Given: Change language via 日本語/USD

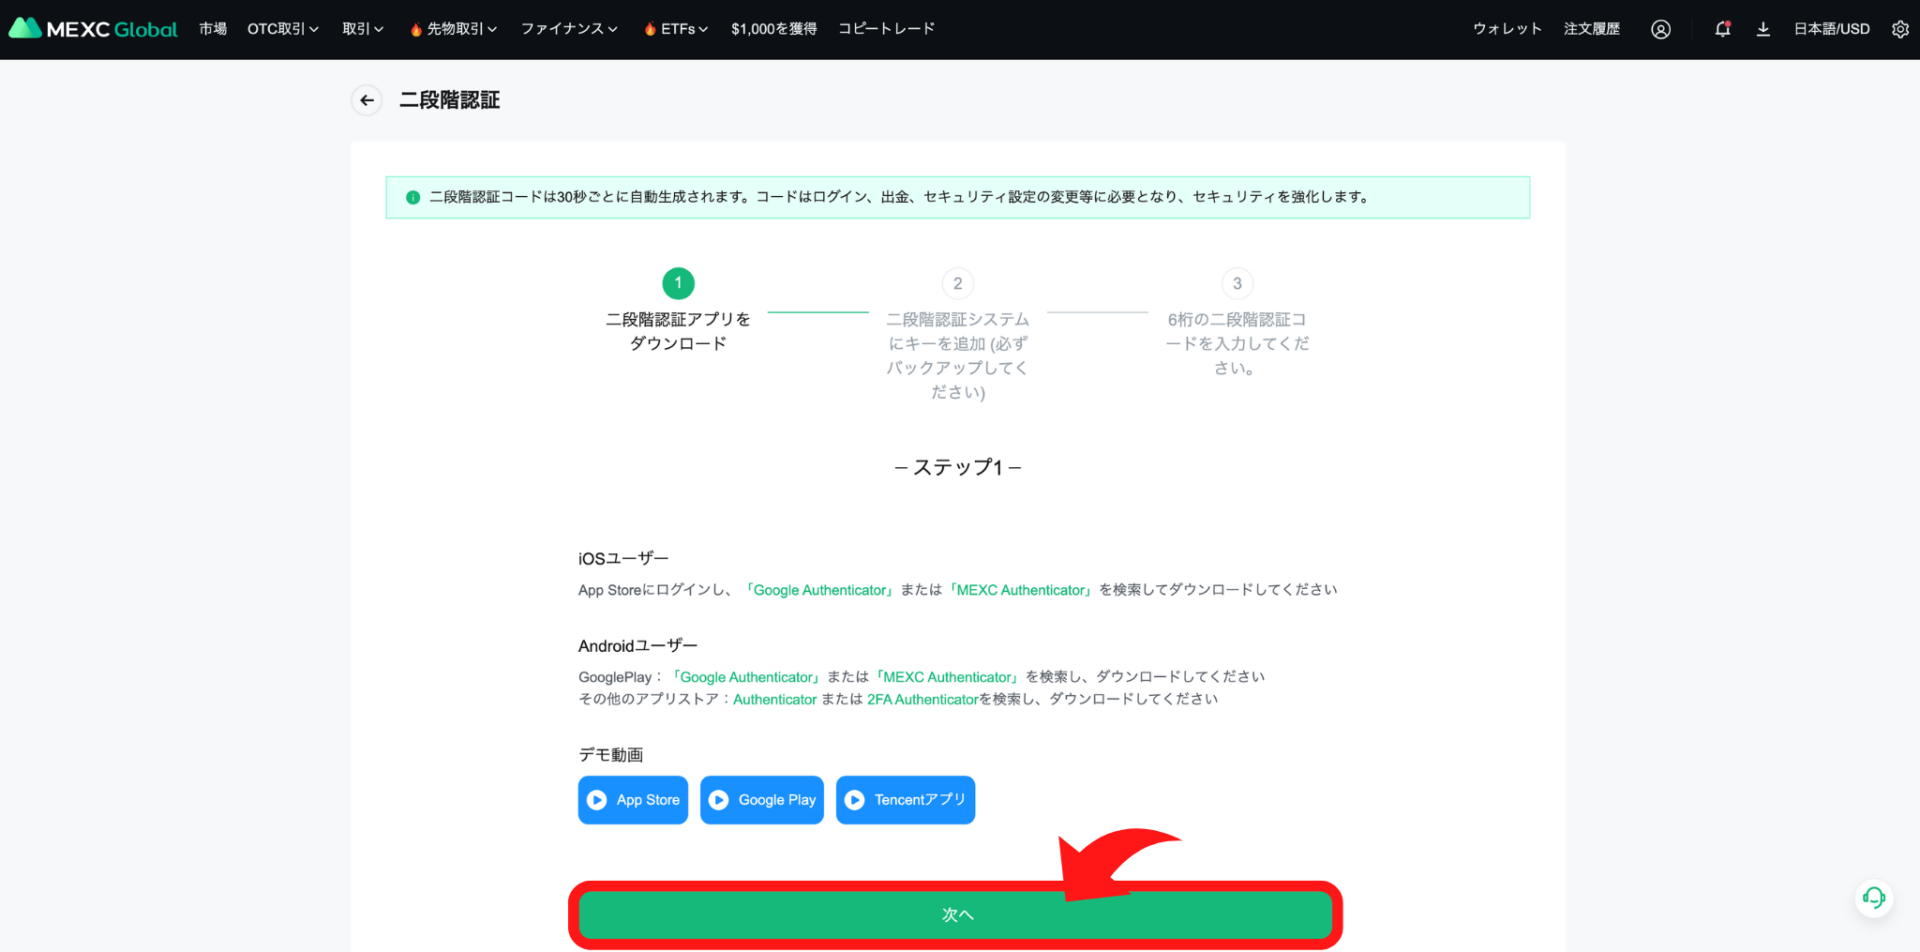Looking at the screenshot, I should [x=1832, y=29].
